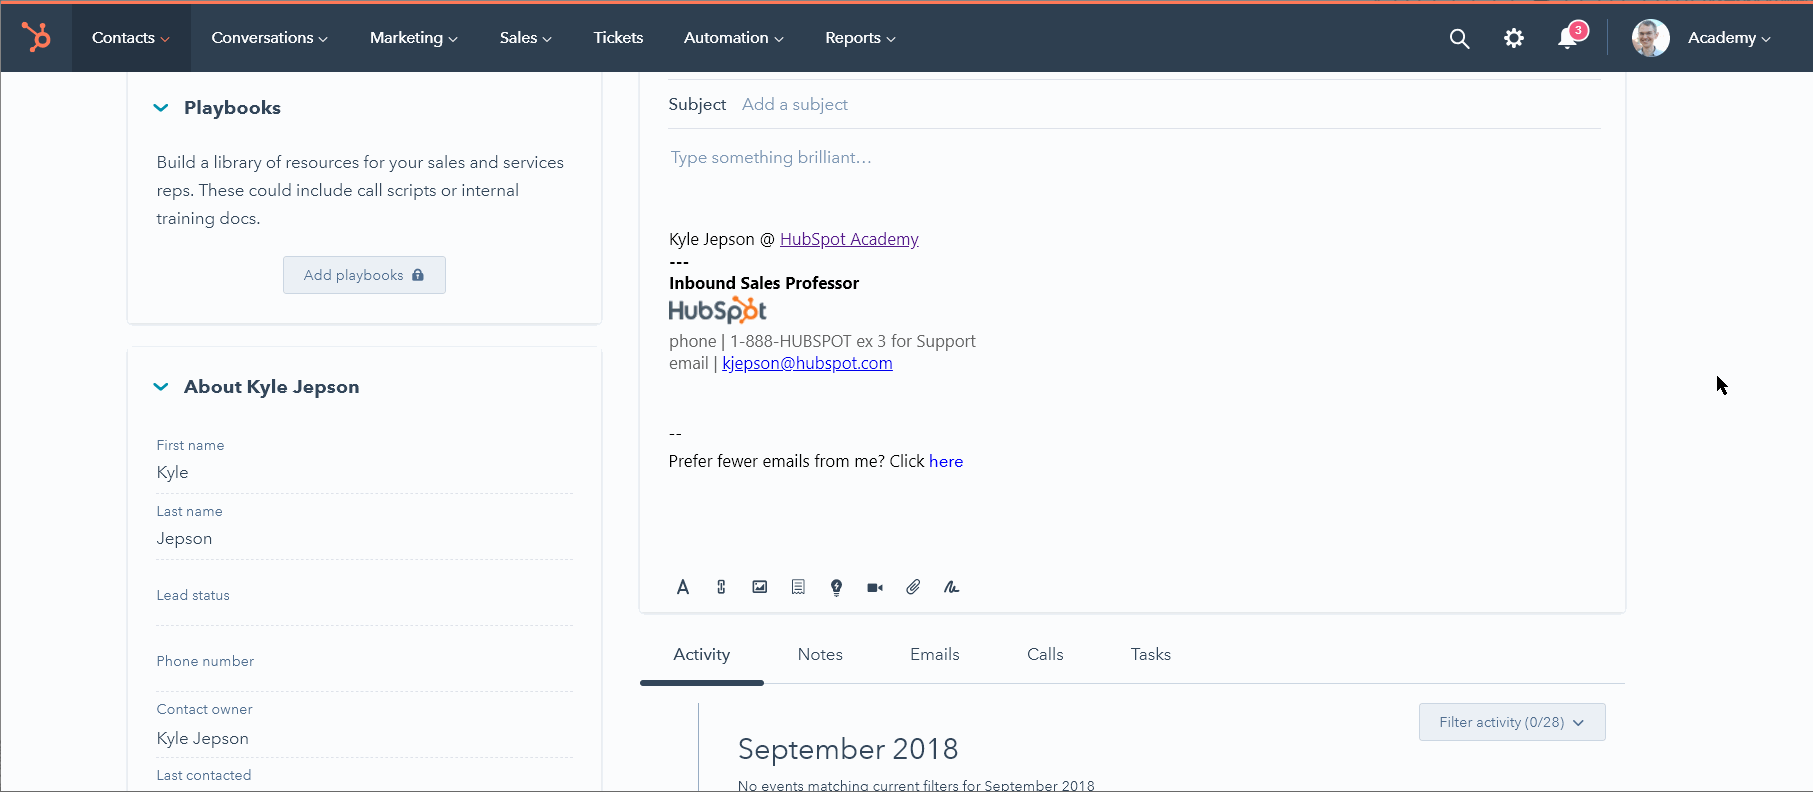Screen dimensions: 1813x792
Task: Insert a snippet or document icon
Action: point(798,587)
